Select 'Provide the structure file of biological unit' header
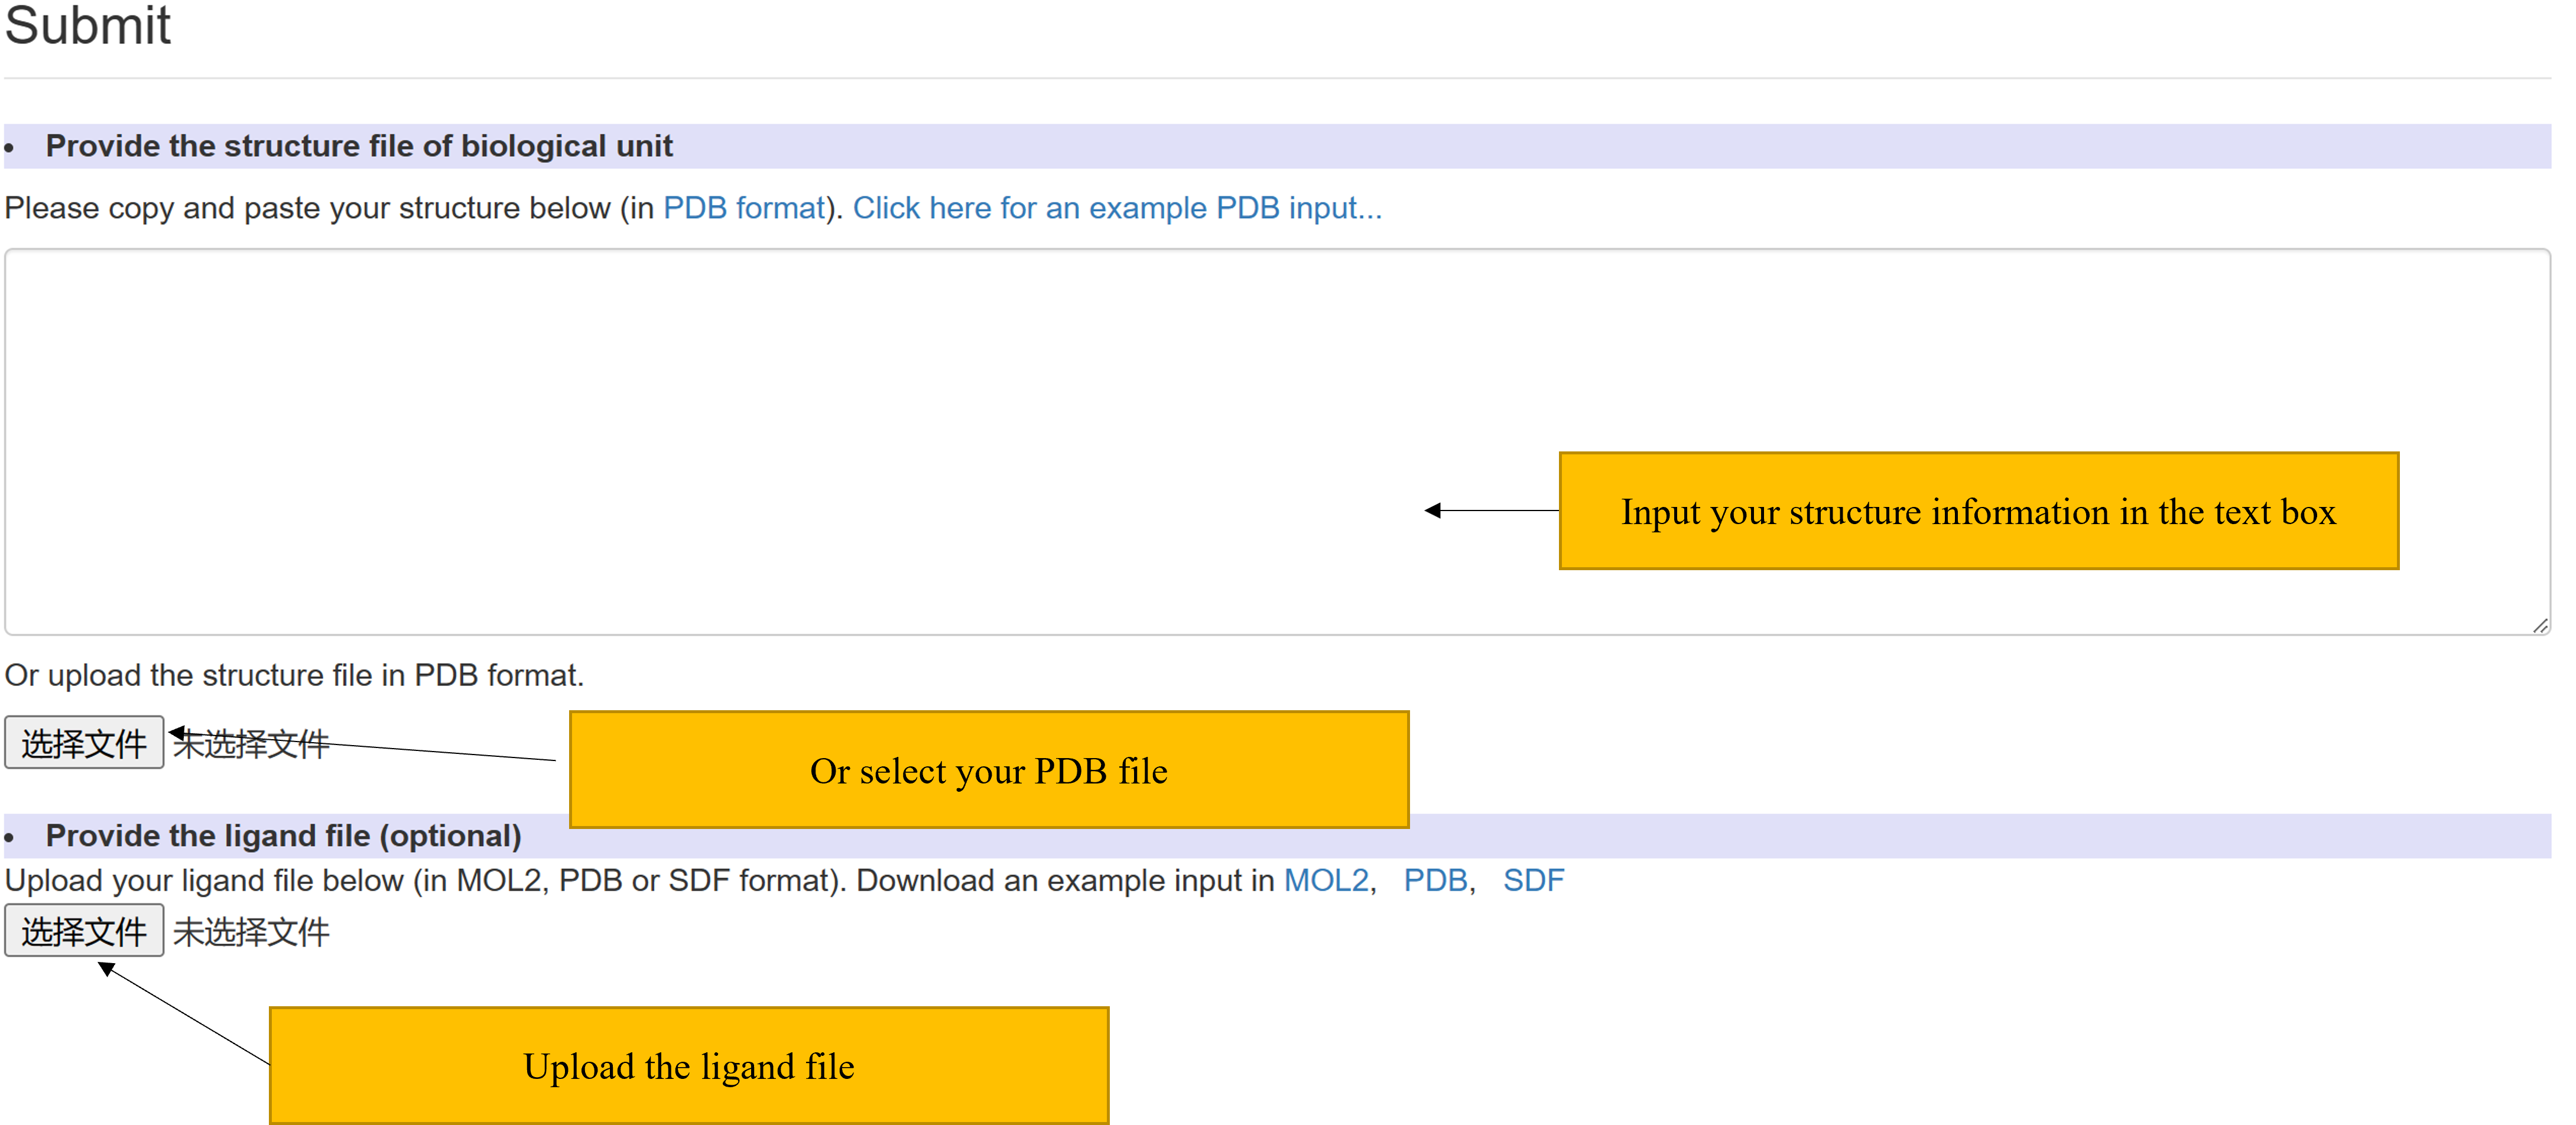 pos(359,146)
